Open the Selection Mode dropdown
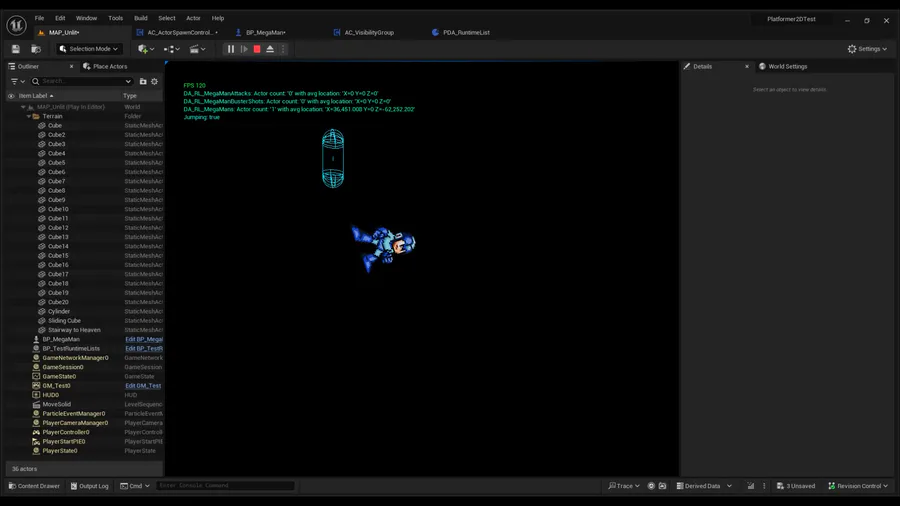The width and height of the screenshot is (900, 506). tap(89, 49)
